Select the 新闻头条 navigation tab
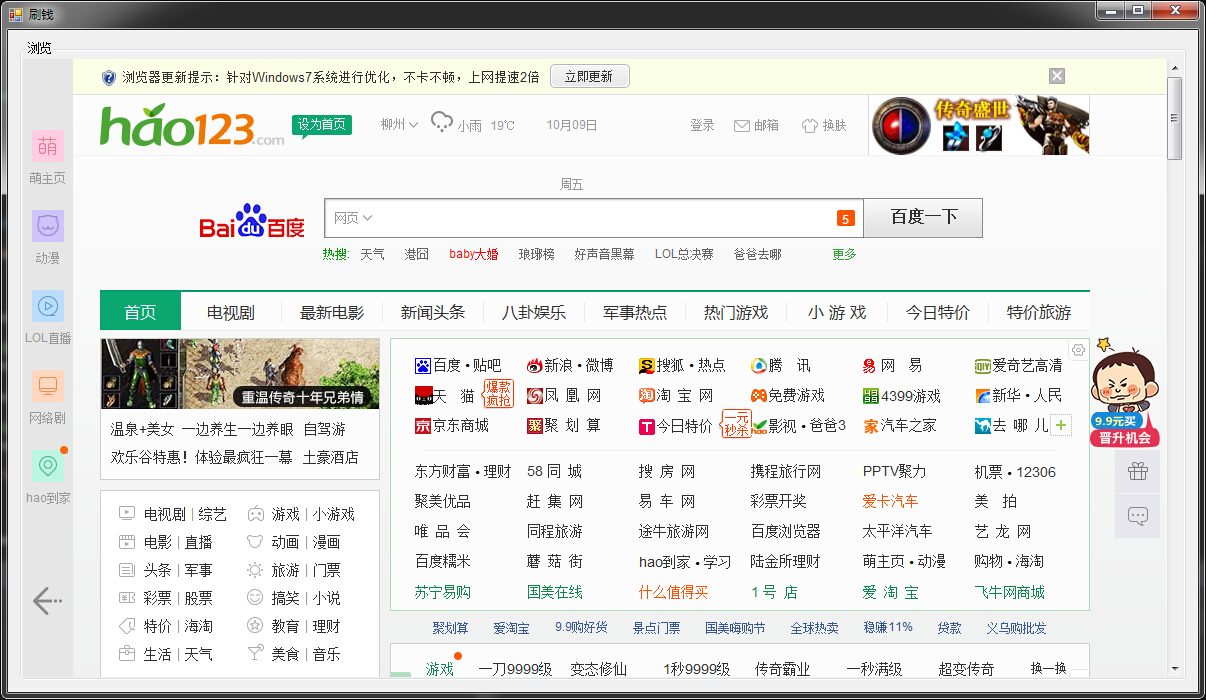This screenshot has width=1206, height=700. click(433, 312)
